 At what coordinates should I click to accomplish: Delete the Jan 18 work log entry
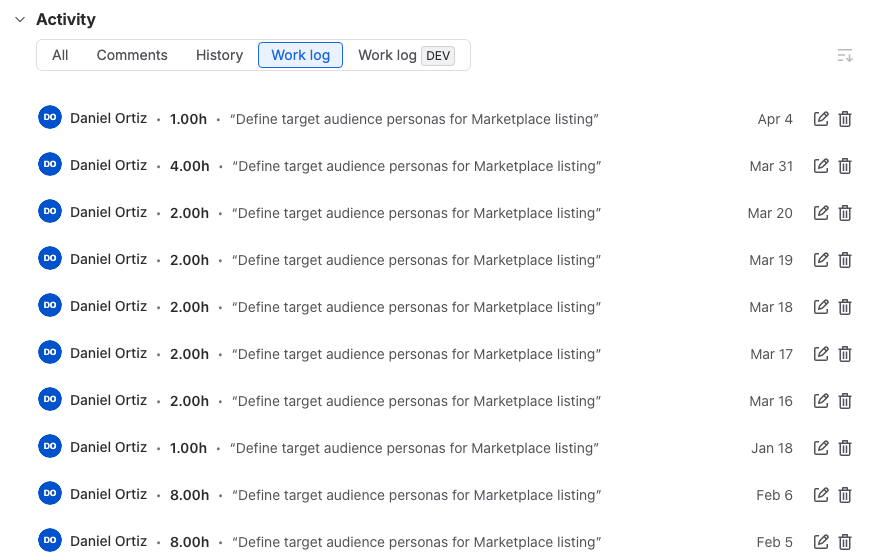[x=845, y=448]
